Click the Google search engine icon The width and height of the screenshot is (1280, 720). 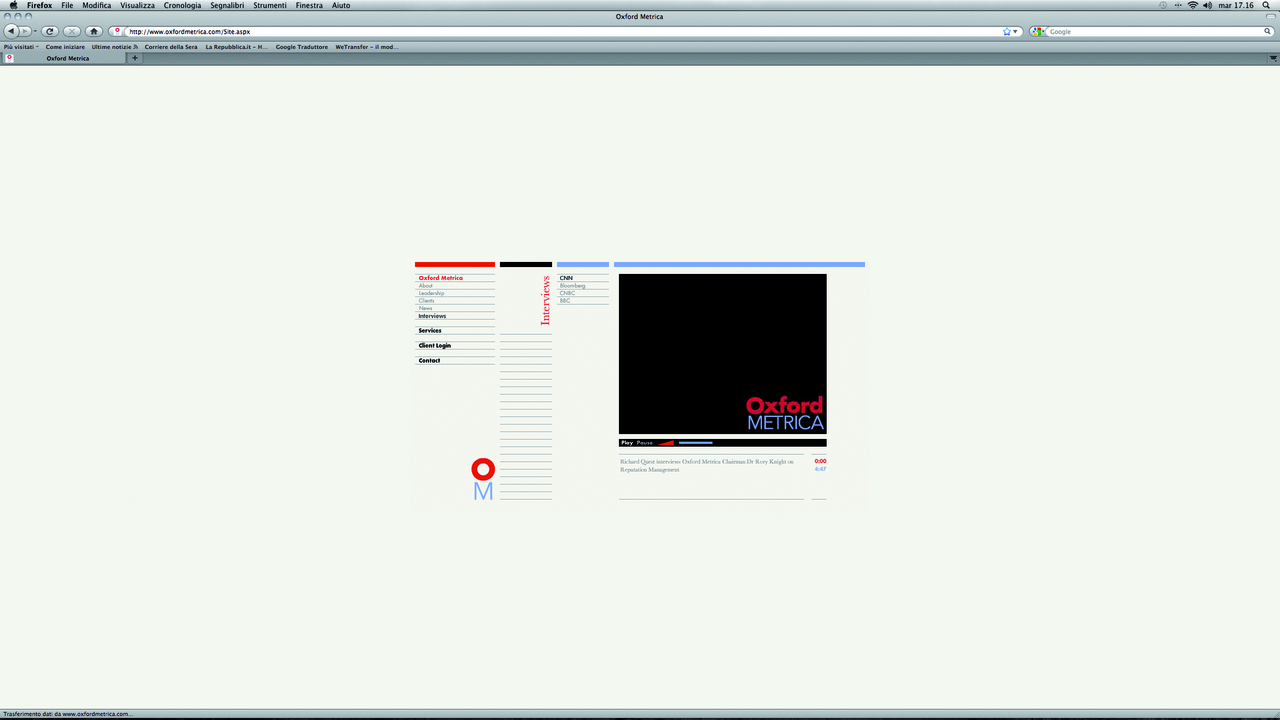[x=1036, y=31]
